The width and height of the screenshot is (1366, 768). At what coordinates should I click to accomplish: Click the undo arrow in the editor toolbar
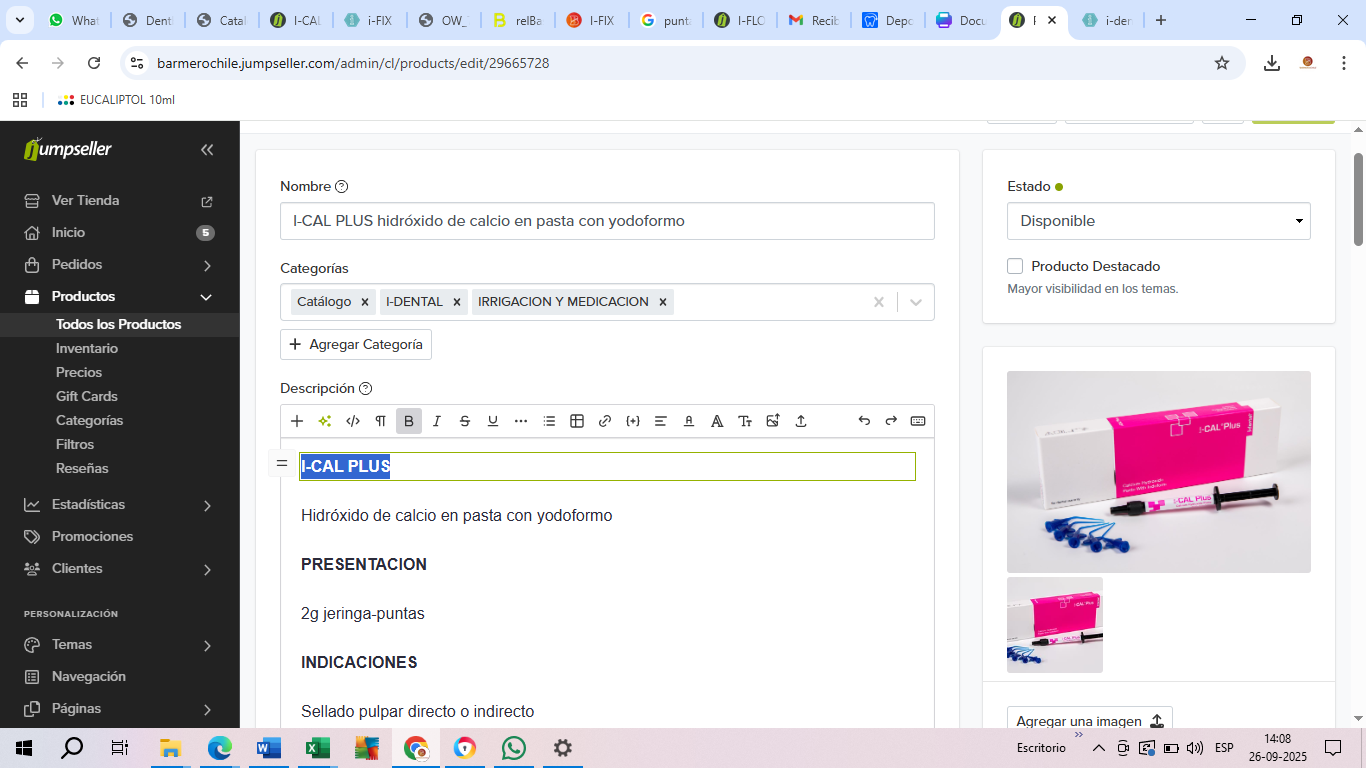coord(864,421)
